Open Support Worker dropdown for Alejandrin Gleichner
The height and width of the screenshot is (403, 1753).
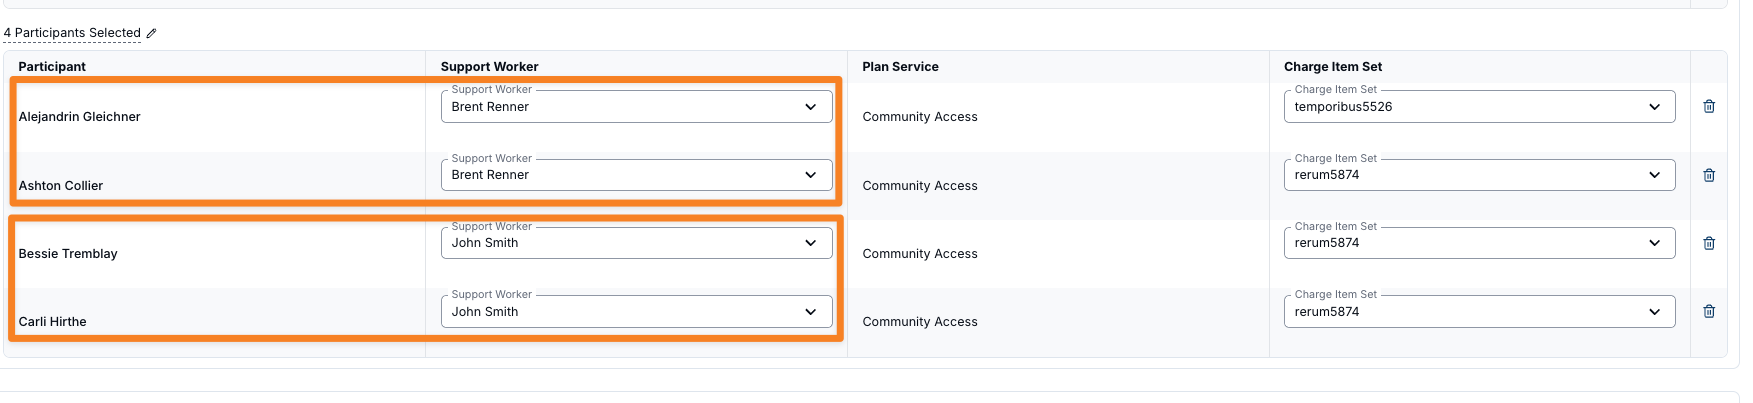pos(636,107)
